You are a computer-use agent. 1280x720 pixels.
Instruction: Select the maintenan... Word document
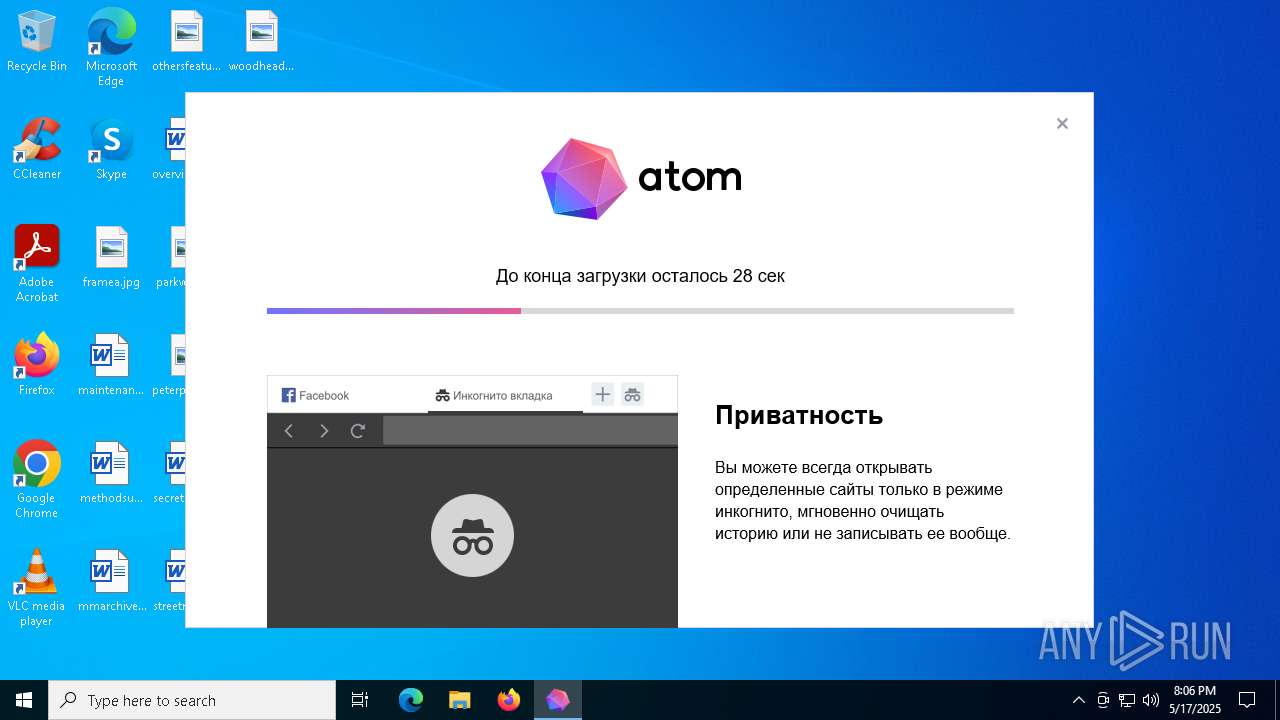[x=111, y=365]
